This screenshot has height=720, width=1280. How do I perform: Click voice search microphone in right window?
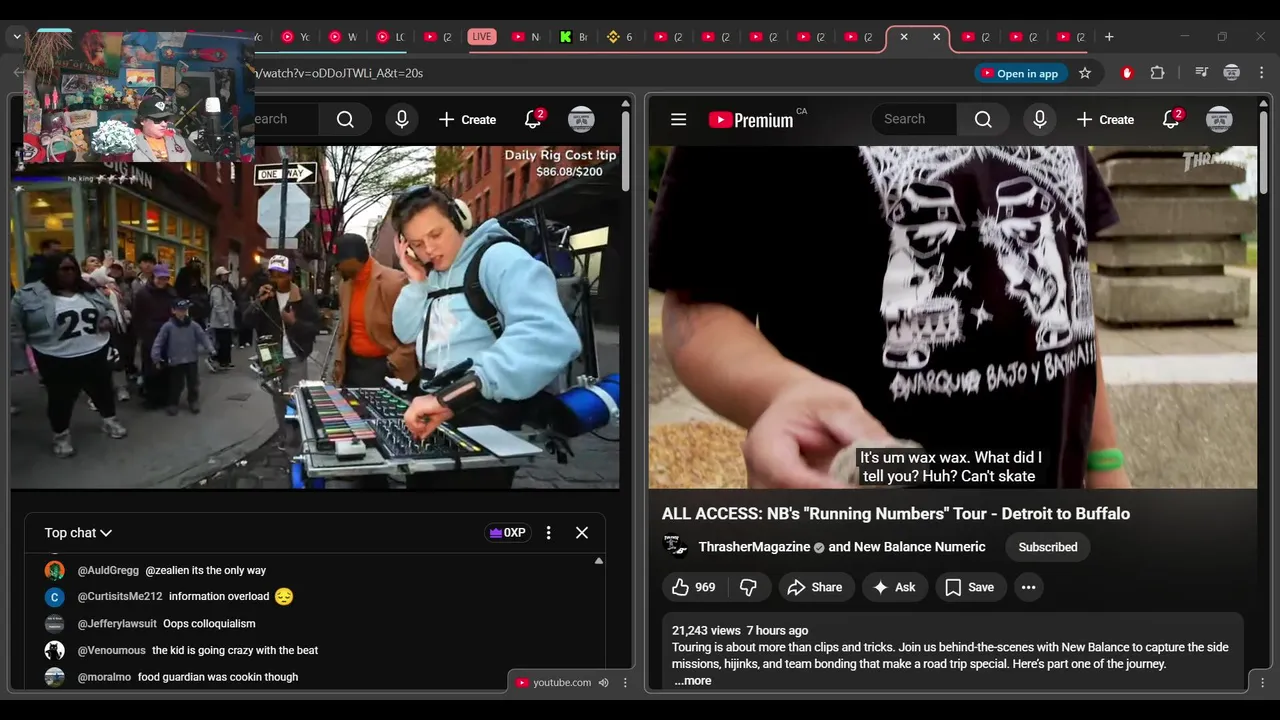(1040, 120)
